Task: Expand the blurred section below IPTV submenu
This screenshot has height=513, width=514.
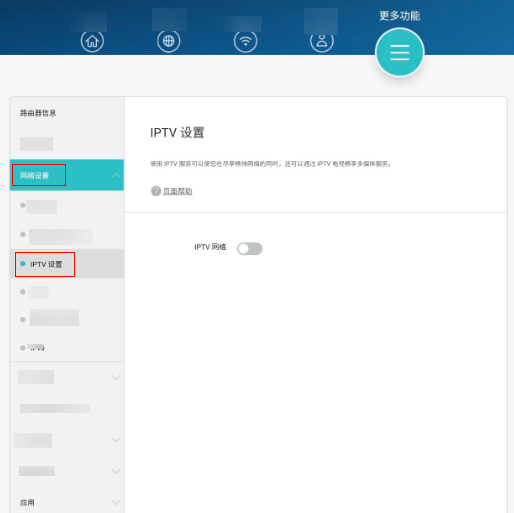Action: point(116,377)
